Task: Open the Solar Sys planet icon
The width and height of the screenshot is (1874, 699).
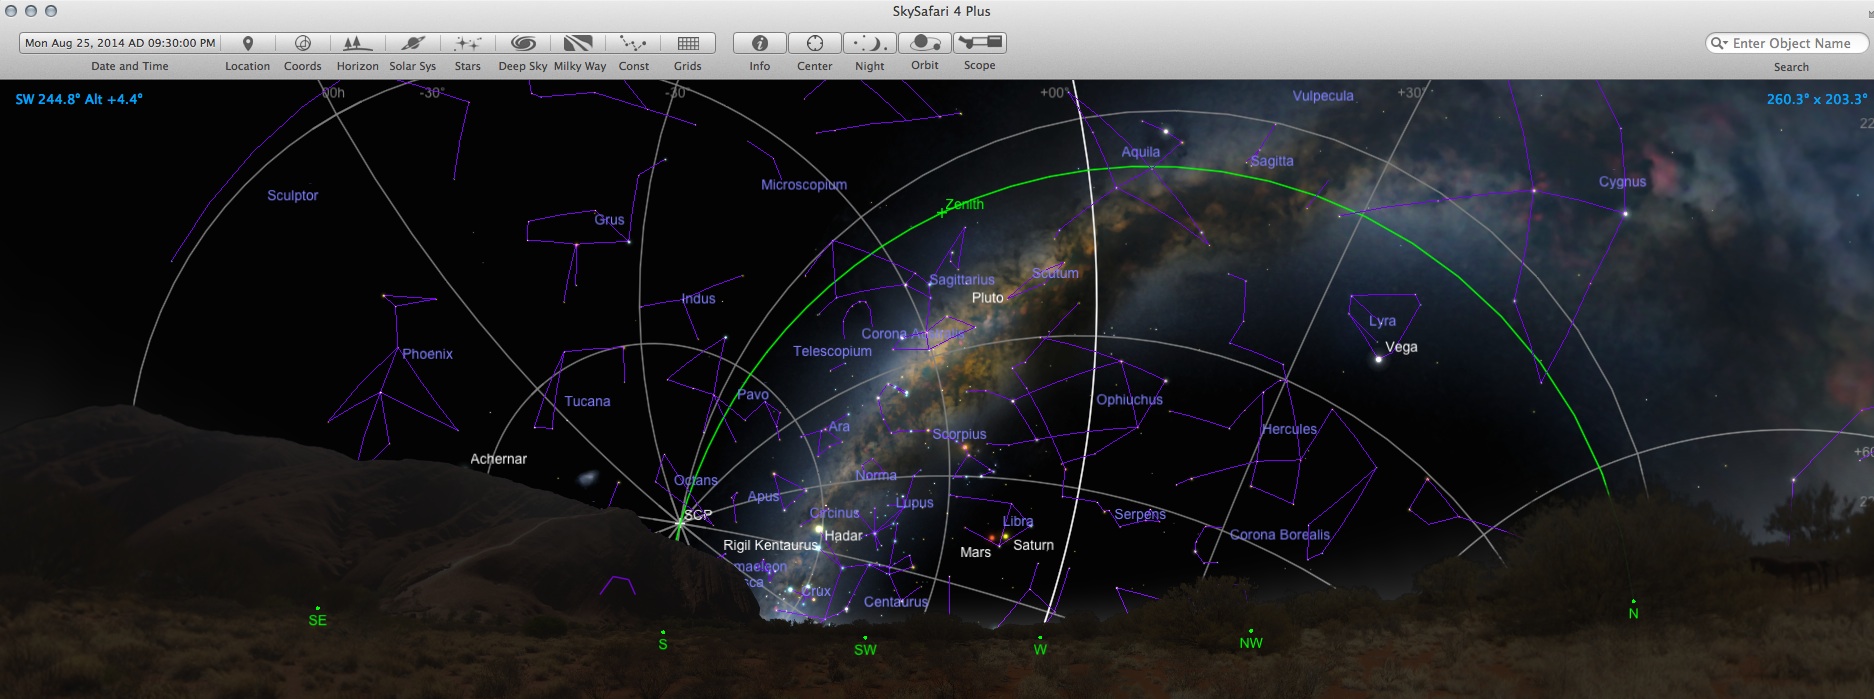Action: [x=413, y=43]
